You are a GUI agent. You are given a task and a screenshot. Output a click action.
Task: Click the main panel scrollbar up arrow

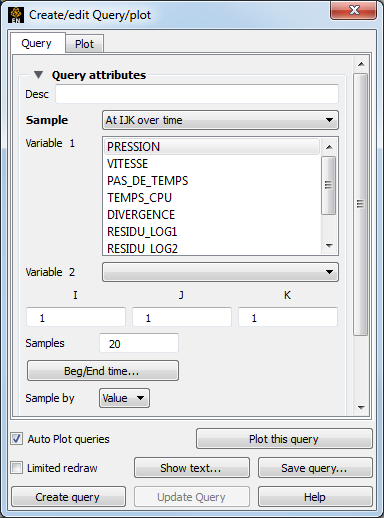click(361, 64)
